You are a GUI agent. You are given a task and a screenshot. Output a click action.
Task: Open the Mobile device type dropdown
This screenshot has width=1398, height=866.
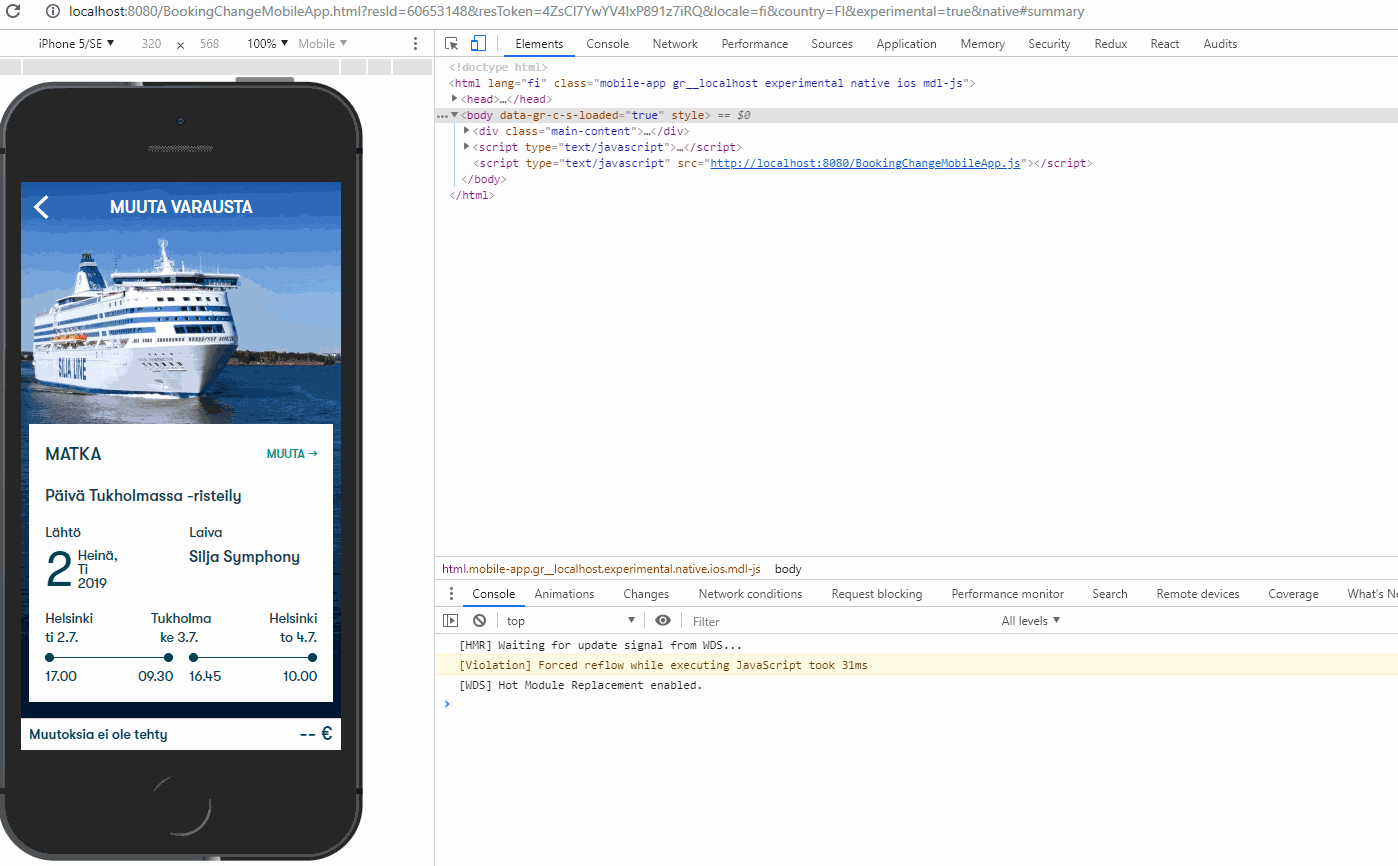[323, 44]
